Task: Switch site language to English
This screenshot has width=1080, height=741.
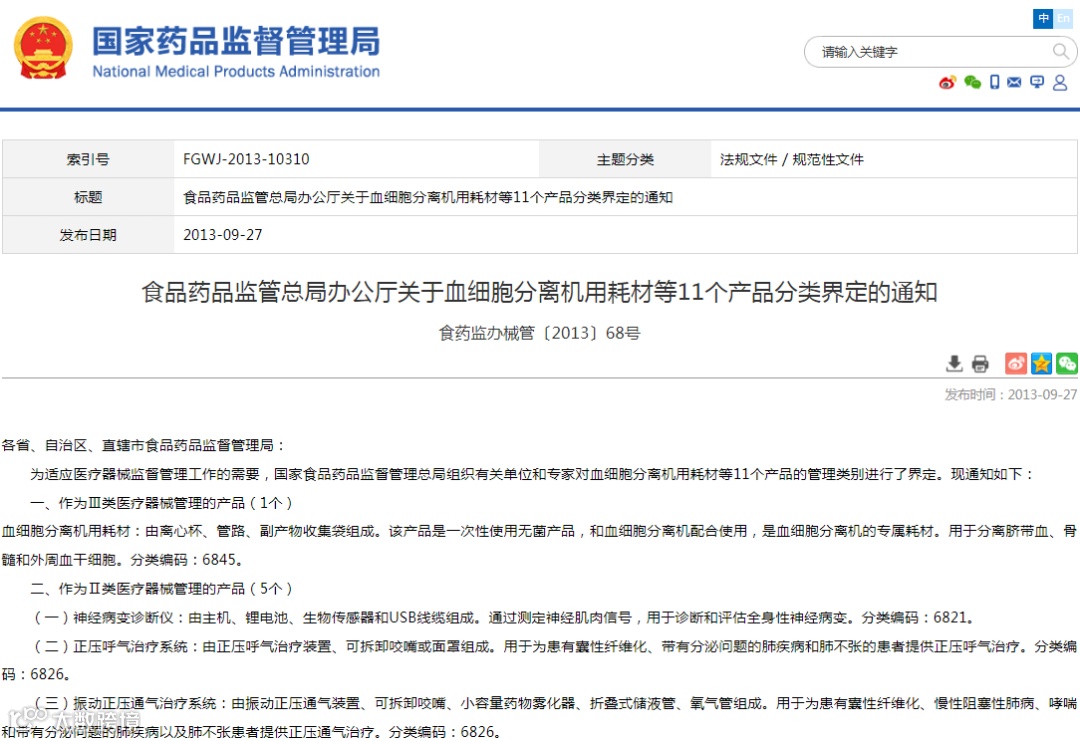Action: (x=1063, y=19)
